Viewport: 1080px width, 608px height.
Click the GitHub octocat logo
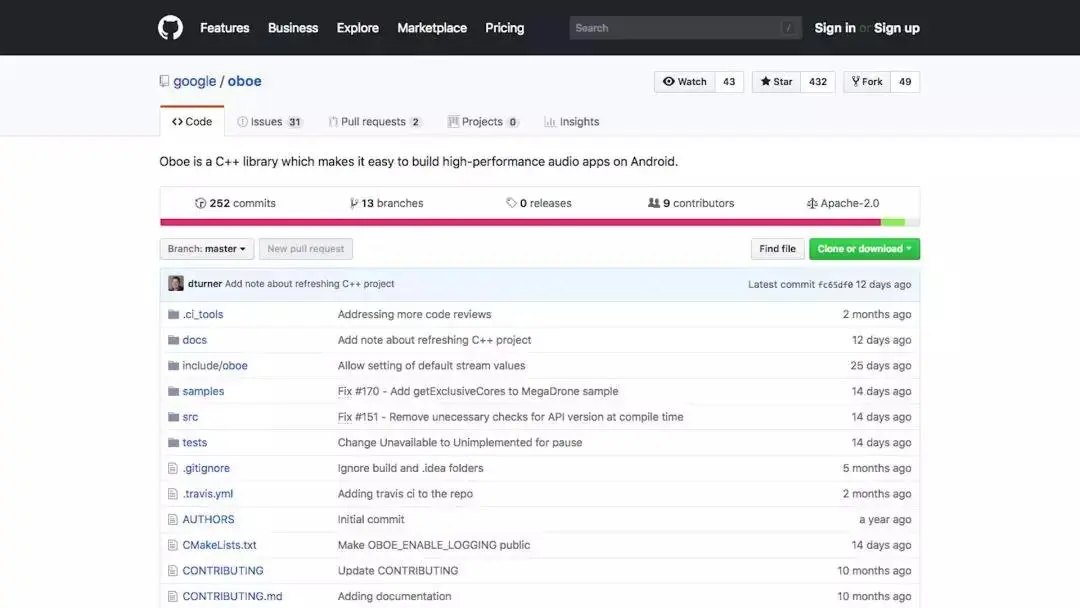click(x=170, y=28)
